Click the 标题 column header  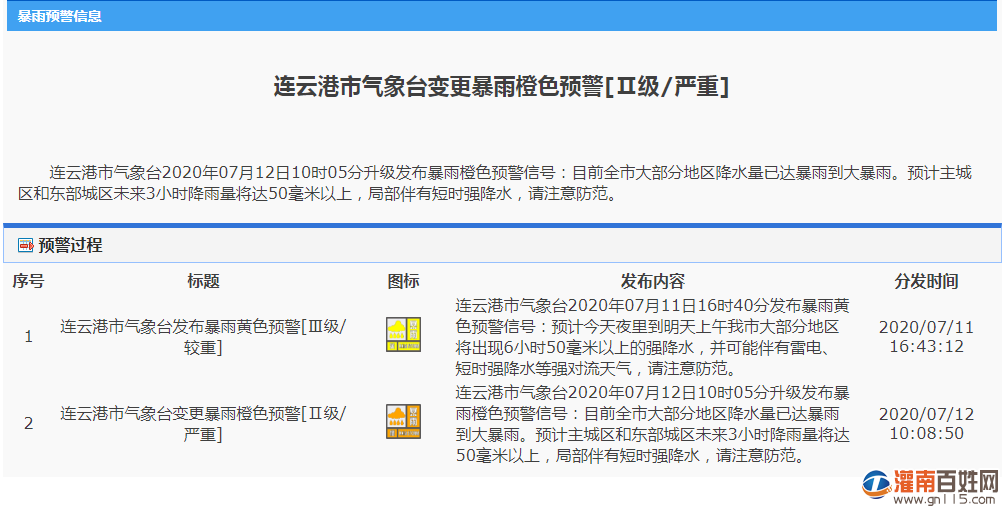click(203, 281)
